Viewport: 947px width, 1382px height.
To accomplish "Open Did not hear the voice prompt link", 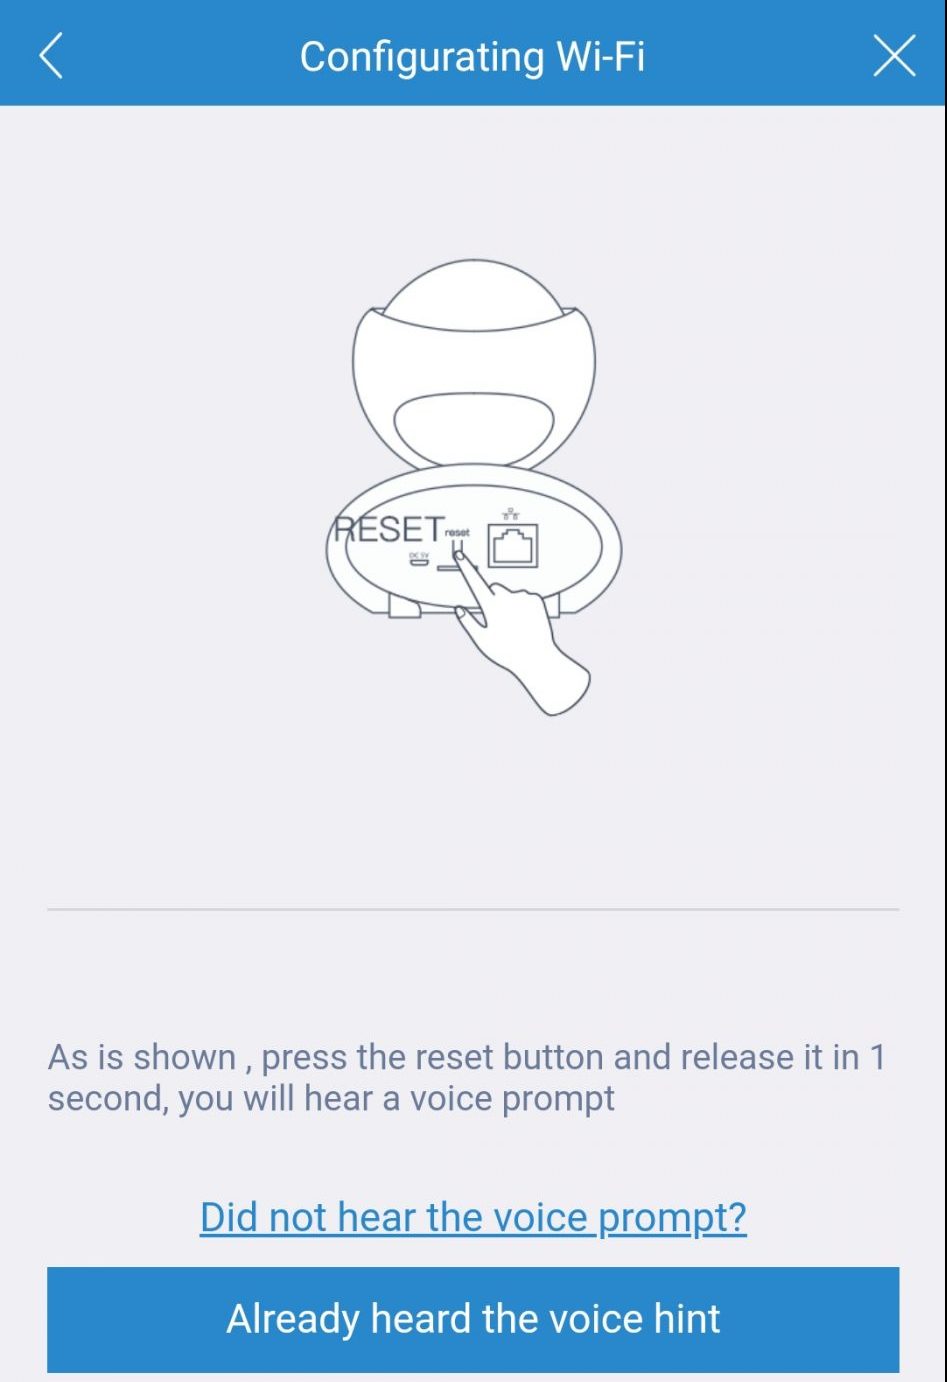I will 473,1217.
